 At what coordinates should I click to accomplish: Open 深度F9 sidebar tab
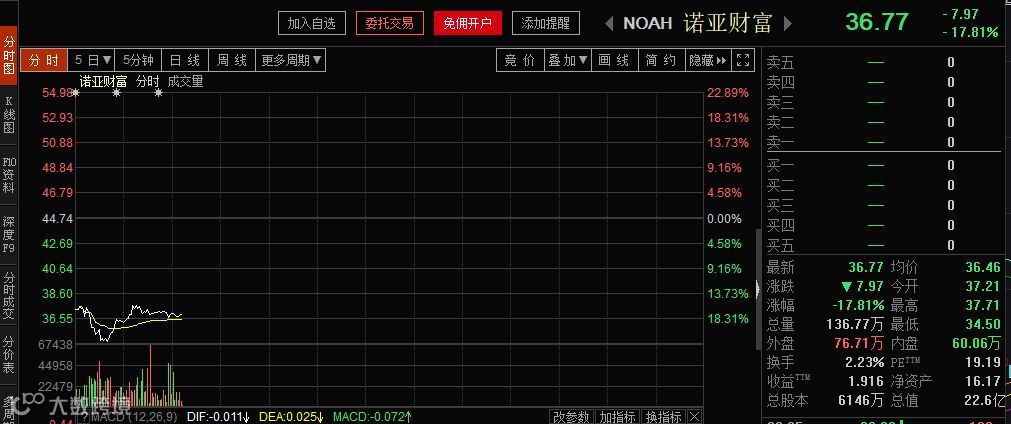click(9, 235)
